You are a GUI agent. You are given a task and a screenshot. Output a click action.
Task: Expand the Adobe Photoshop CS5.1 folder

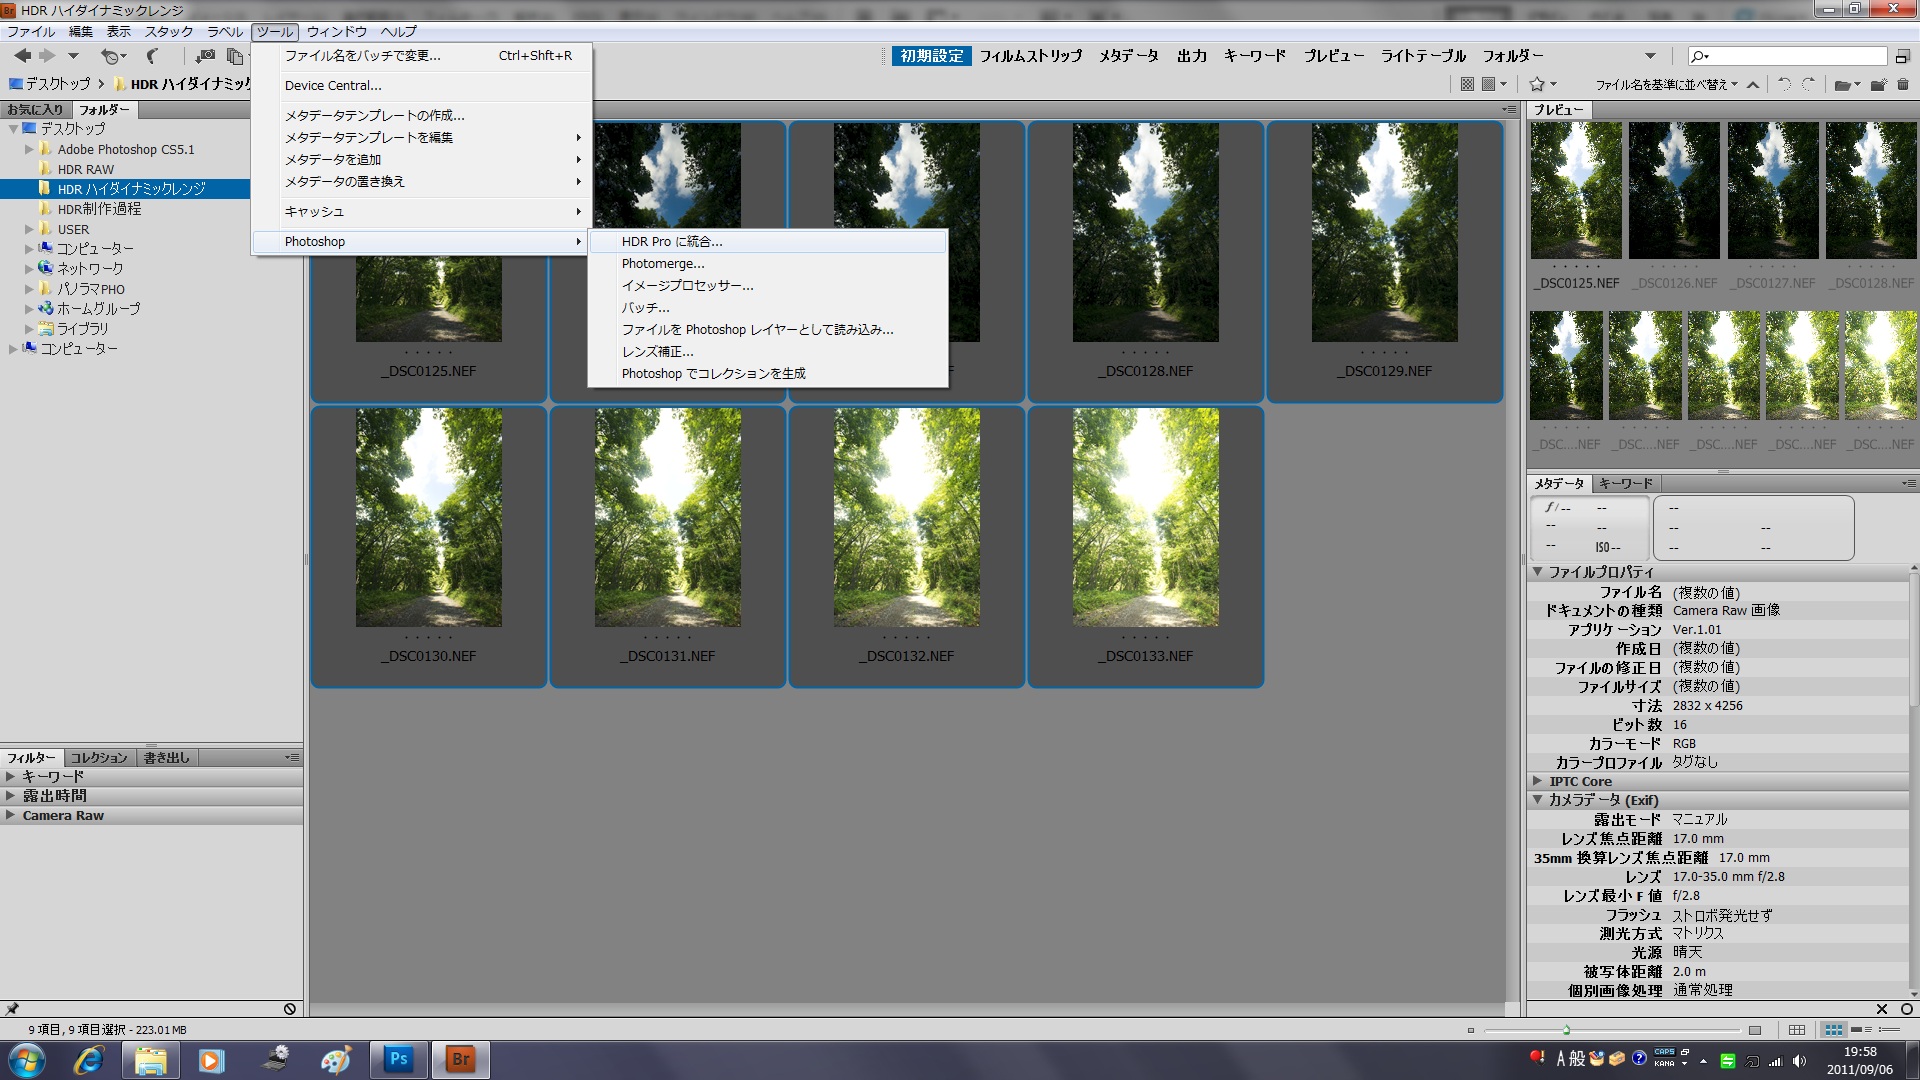point(30,149)
